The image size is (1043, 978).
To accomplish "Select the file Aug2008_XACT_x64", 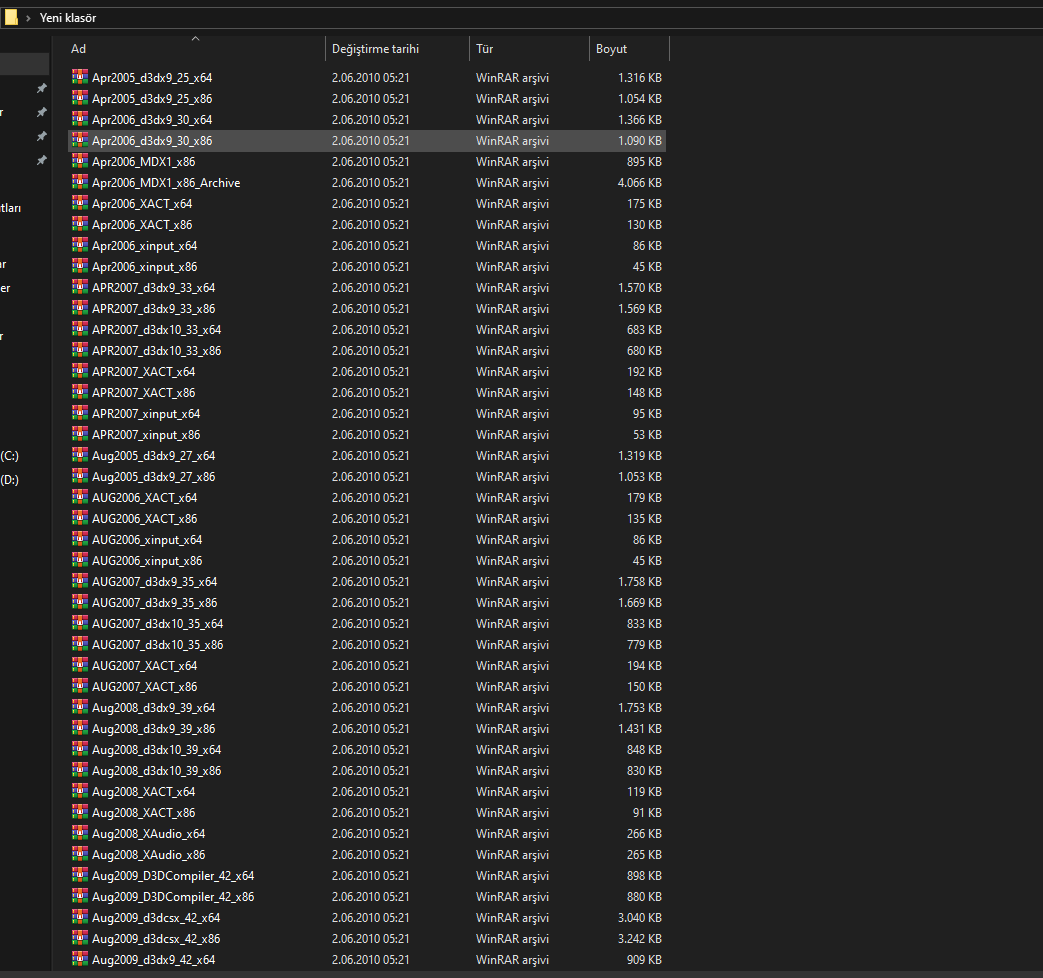I will click(x=367, y=792).
